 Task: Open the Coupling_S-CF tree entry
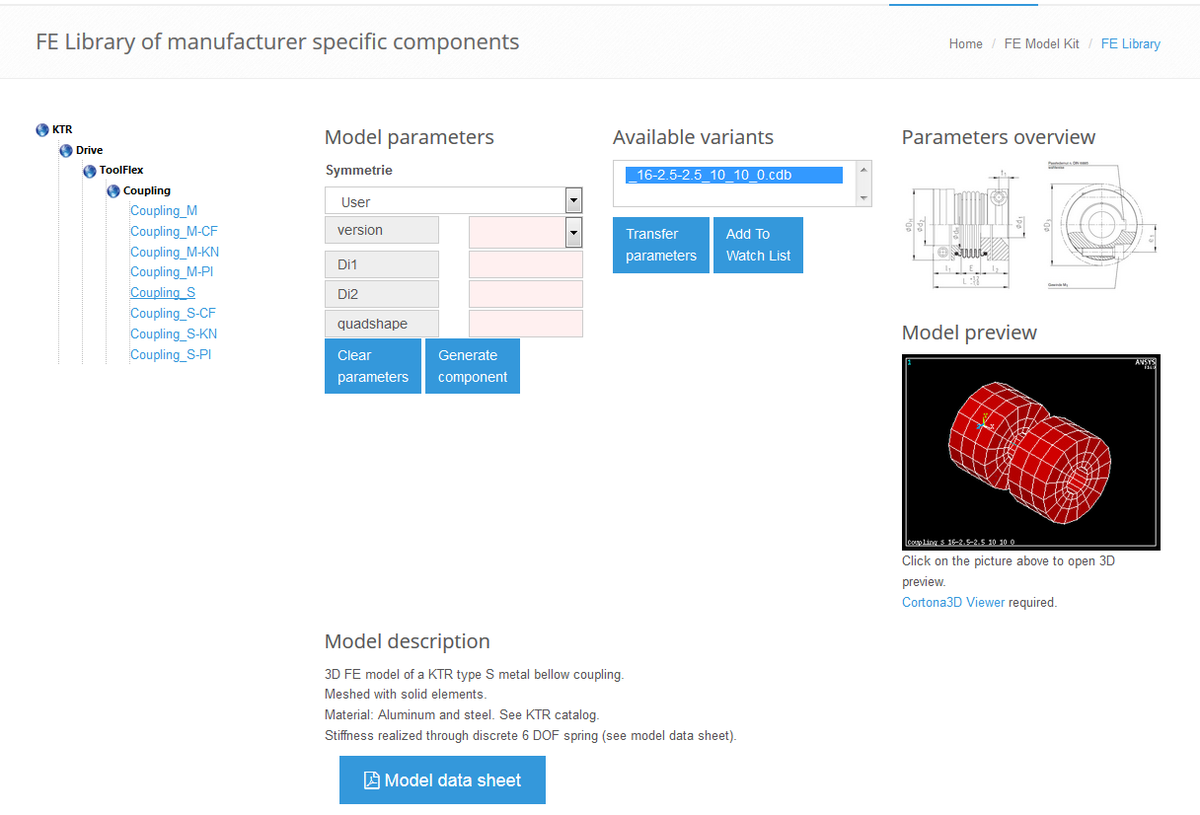[173, 313]
